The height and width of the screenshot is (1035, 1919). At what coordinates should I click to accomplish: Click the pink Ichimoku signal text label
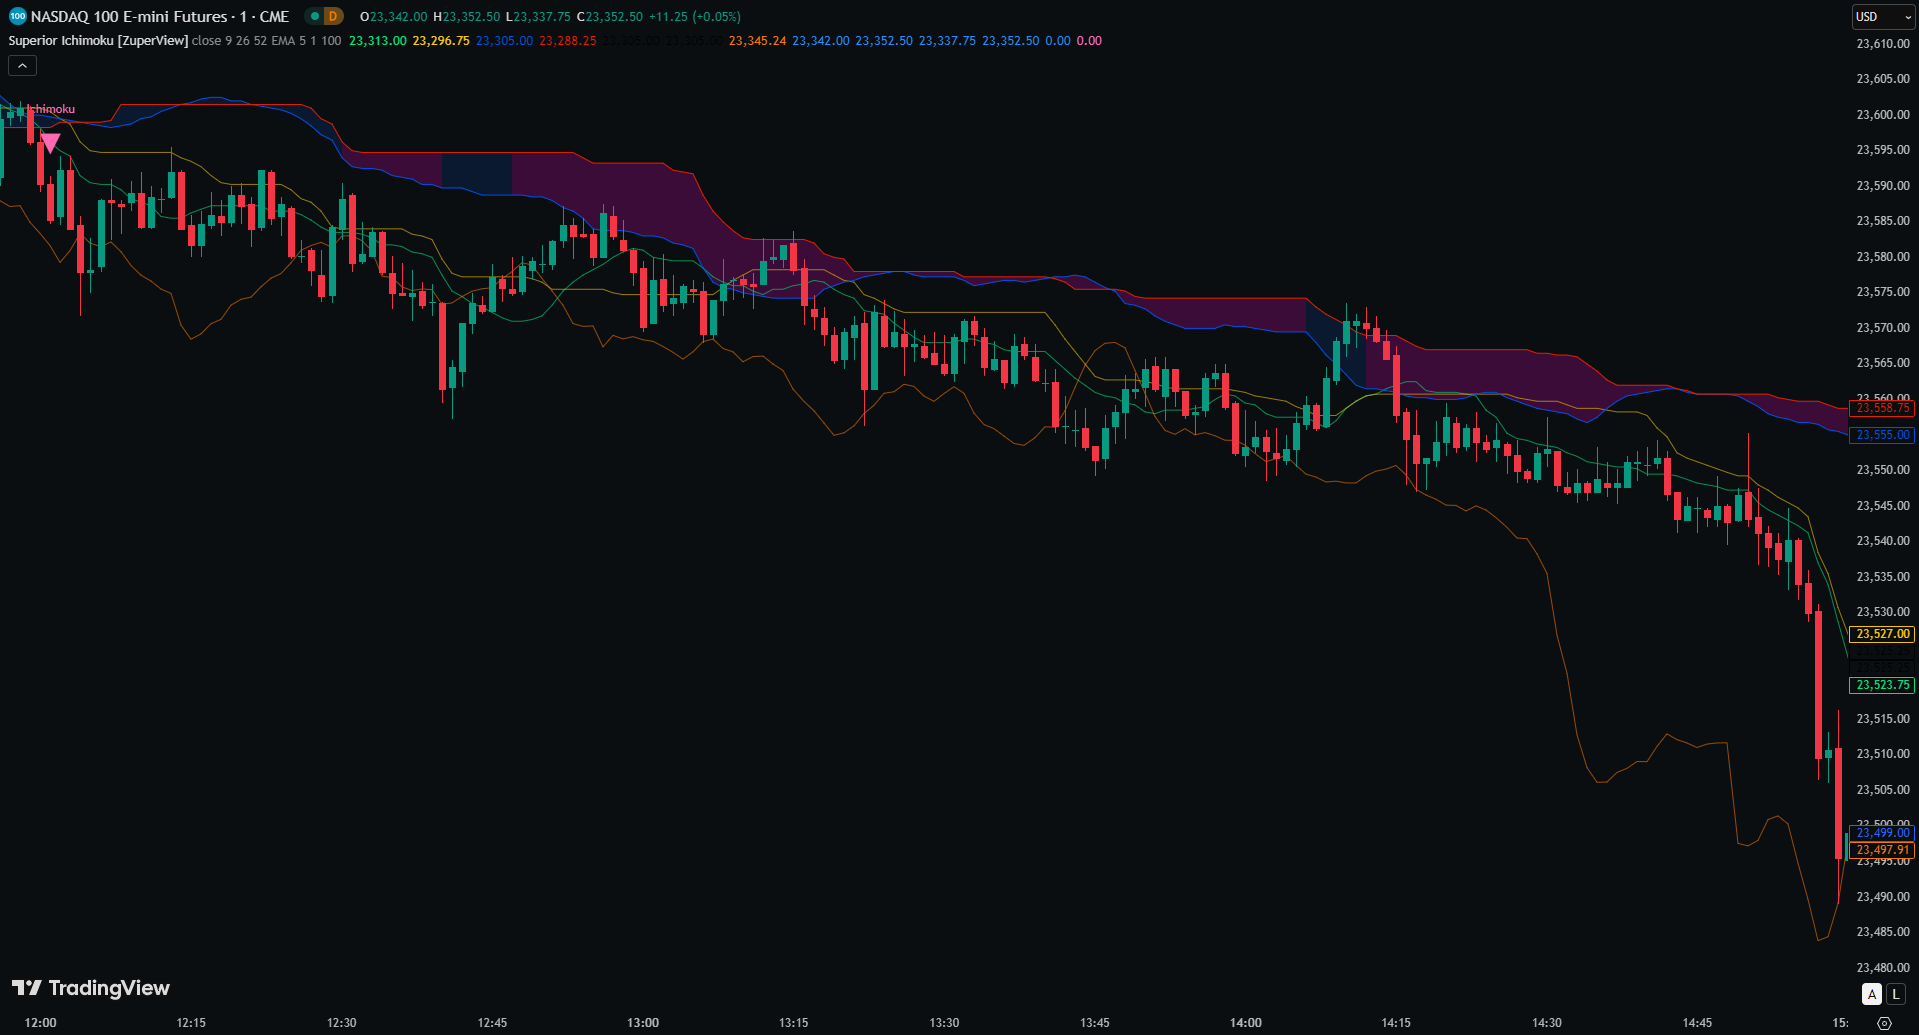click(52, 109)
